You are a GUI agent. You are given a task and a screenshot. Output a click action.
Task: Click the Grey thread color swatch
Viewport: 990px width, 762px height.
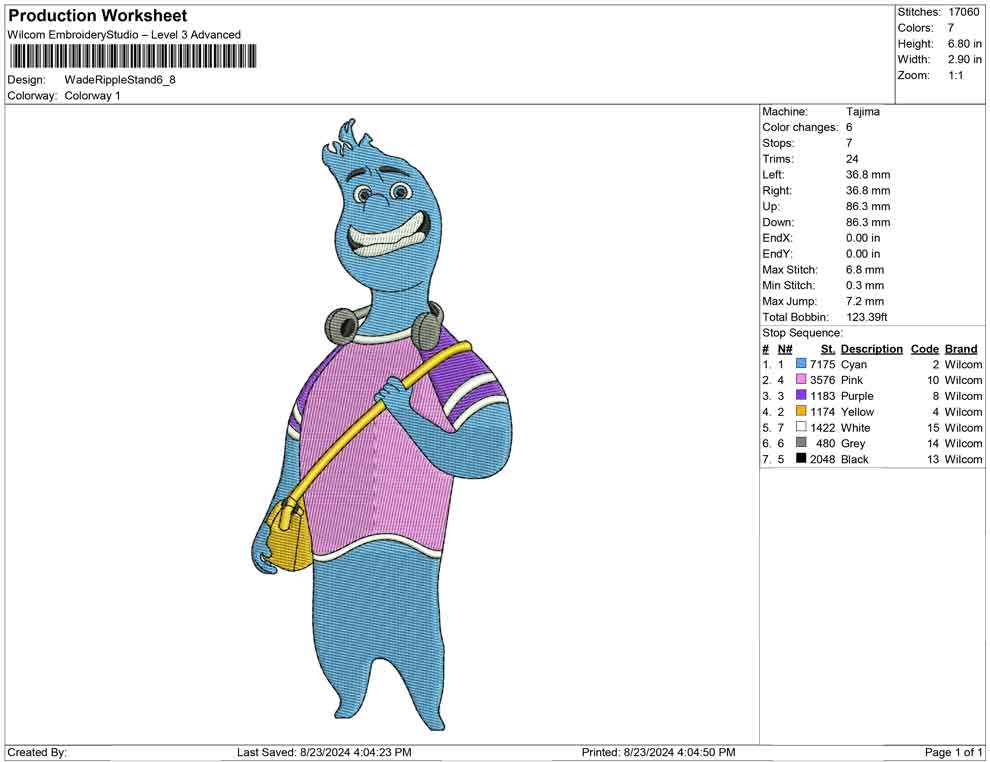pos(801,443)
